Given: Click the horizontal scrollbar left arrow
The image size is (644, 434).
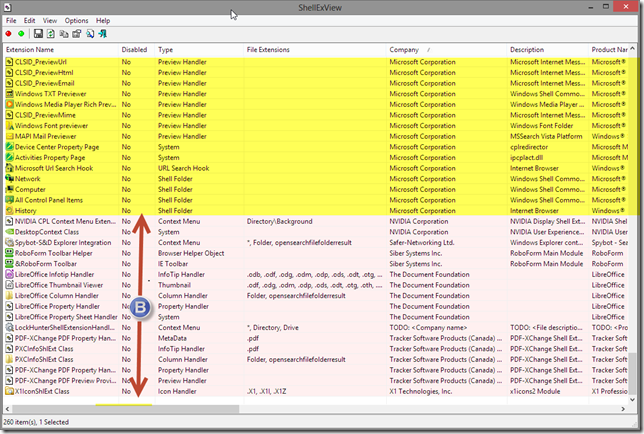Looking at the screenshot, I should 7,409.
